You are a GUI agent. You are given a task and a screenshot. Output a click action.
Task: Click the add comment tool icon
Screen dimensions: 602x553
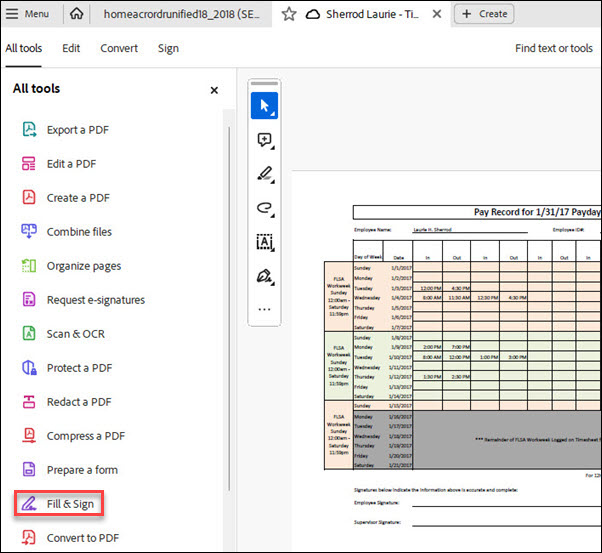(264, 140)
